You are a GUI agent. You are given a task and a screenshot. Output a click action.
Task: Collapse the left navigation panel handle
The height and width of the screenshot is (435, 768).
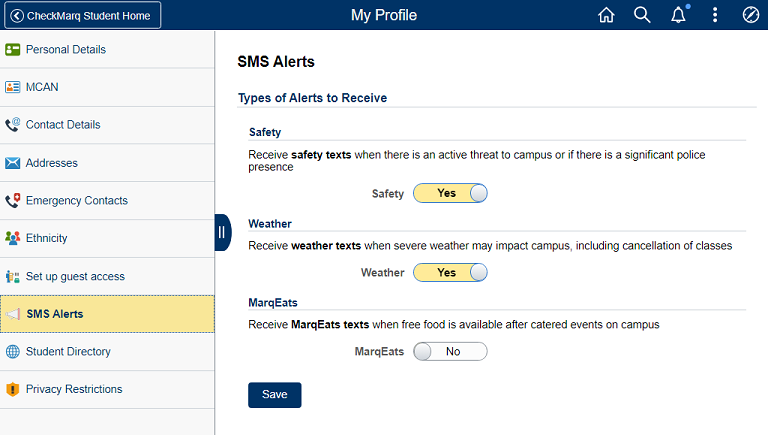coord(222,232)
